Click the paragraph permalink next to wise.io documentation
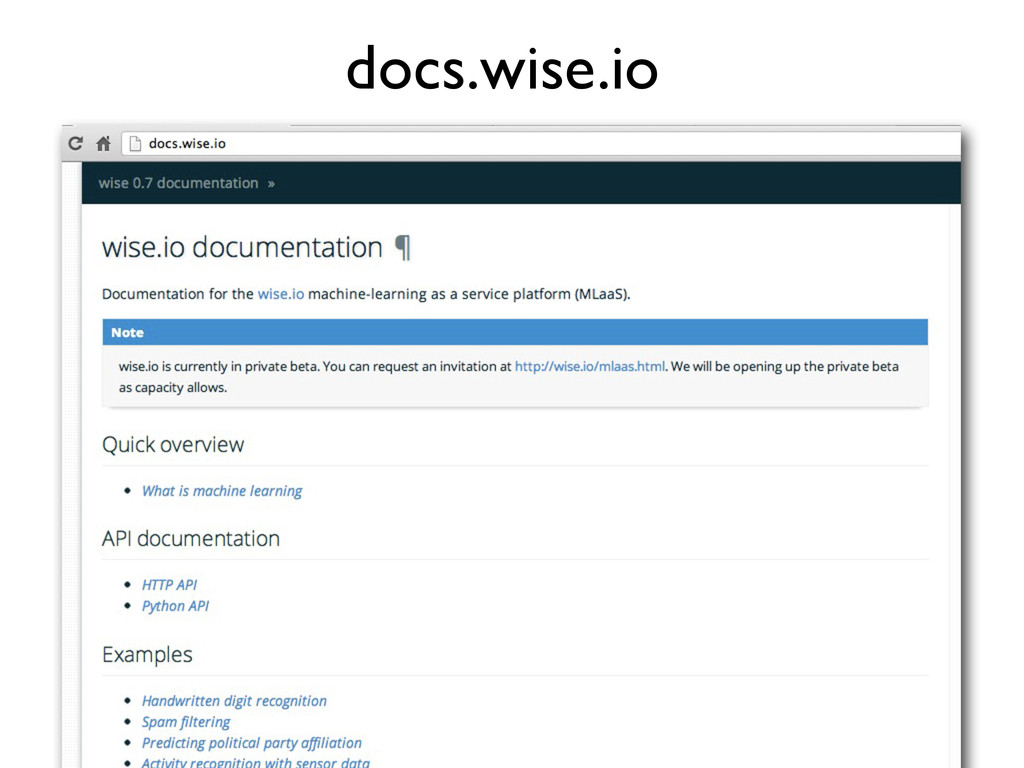 tap(403, 248)
